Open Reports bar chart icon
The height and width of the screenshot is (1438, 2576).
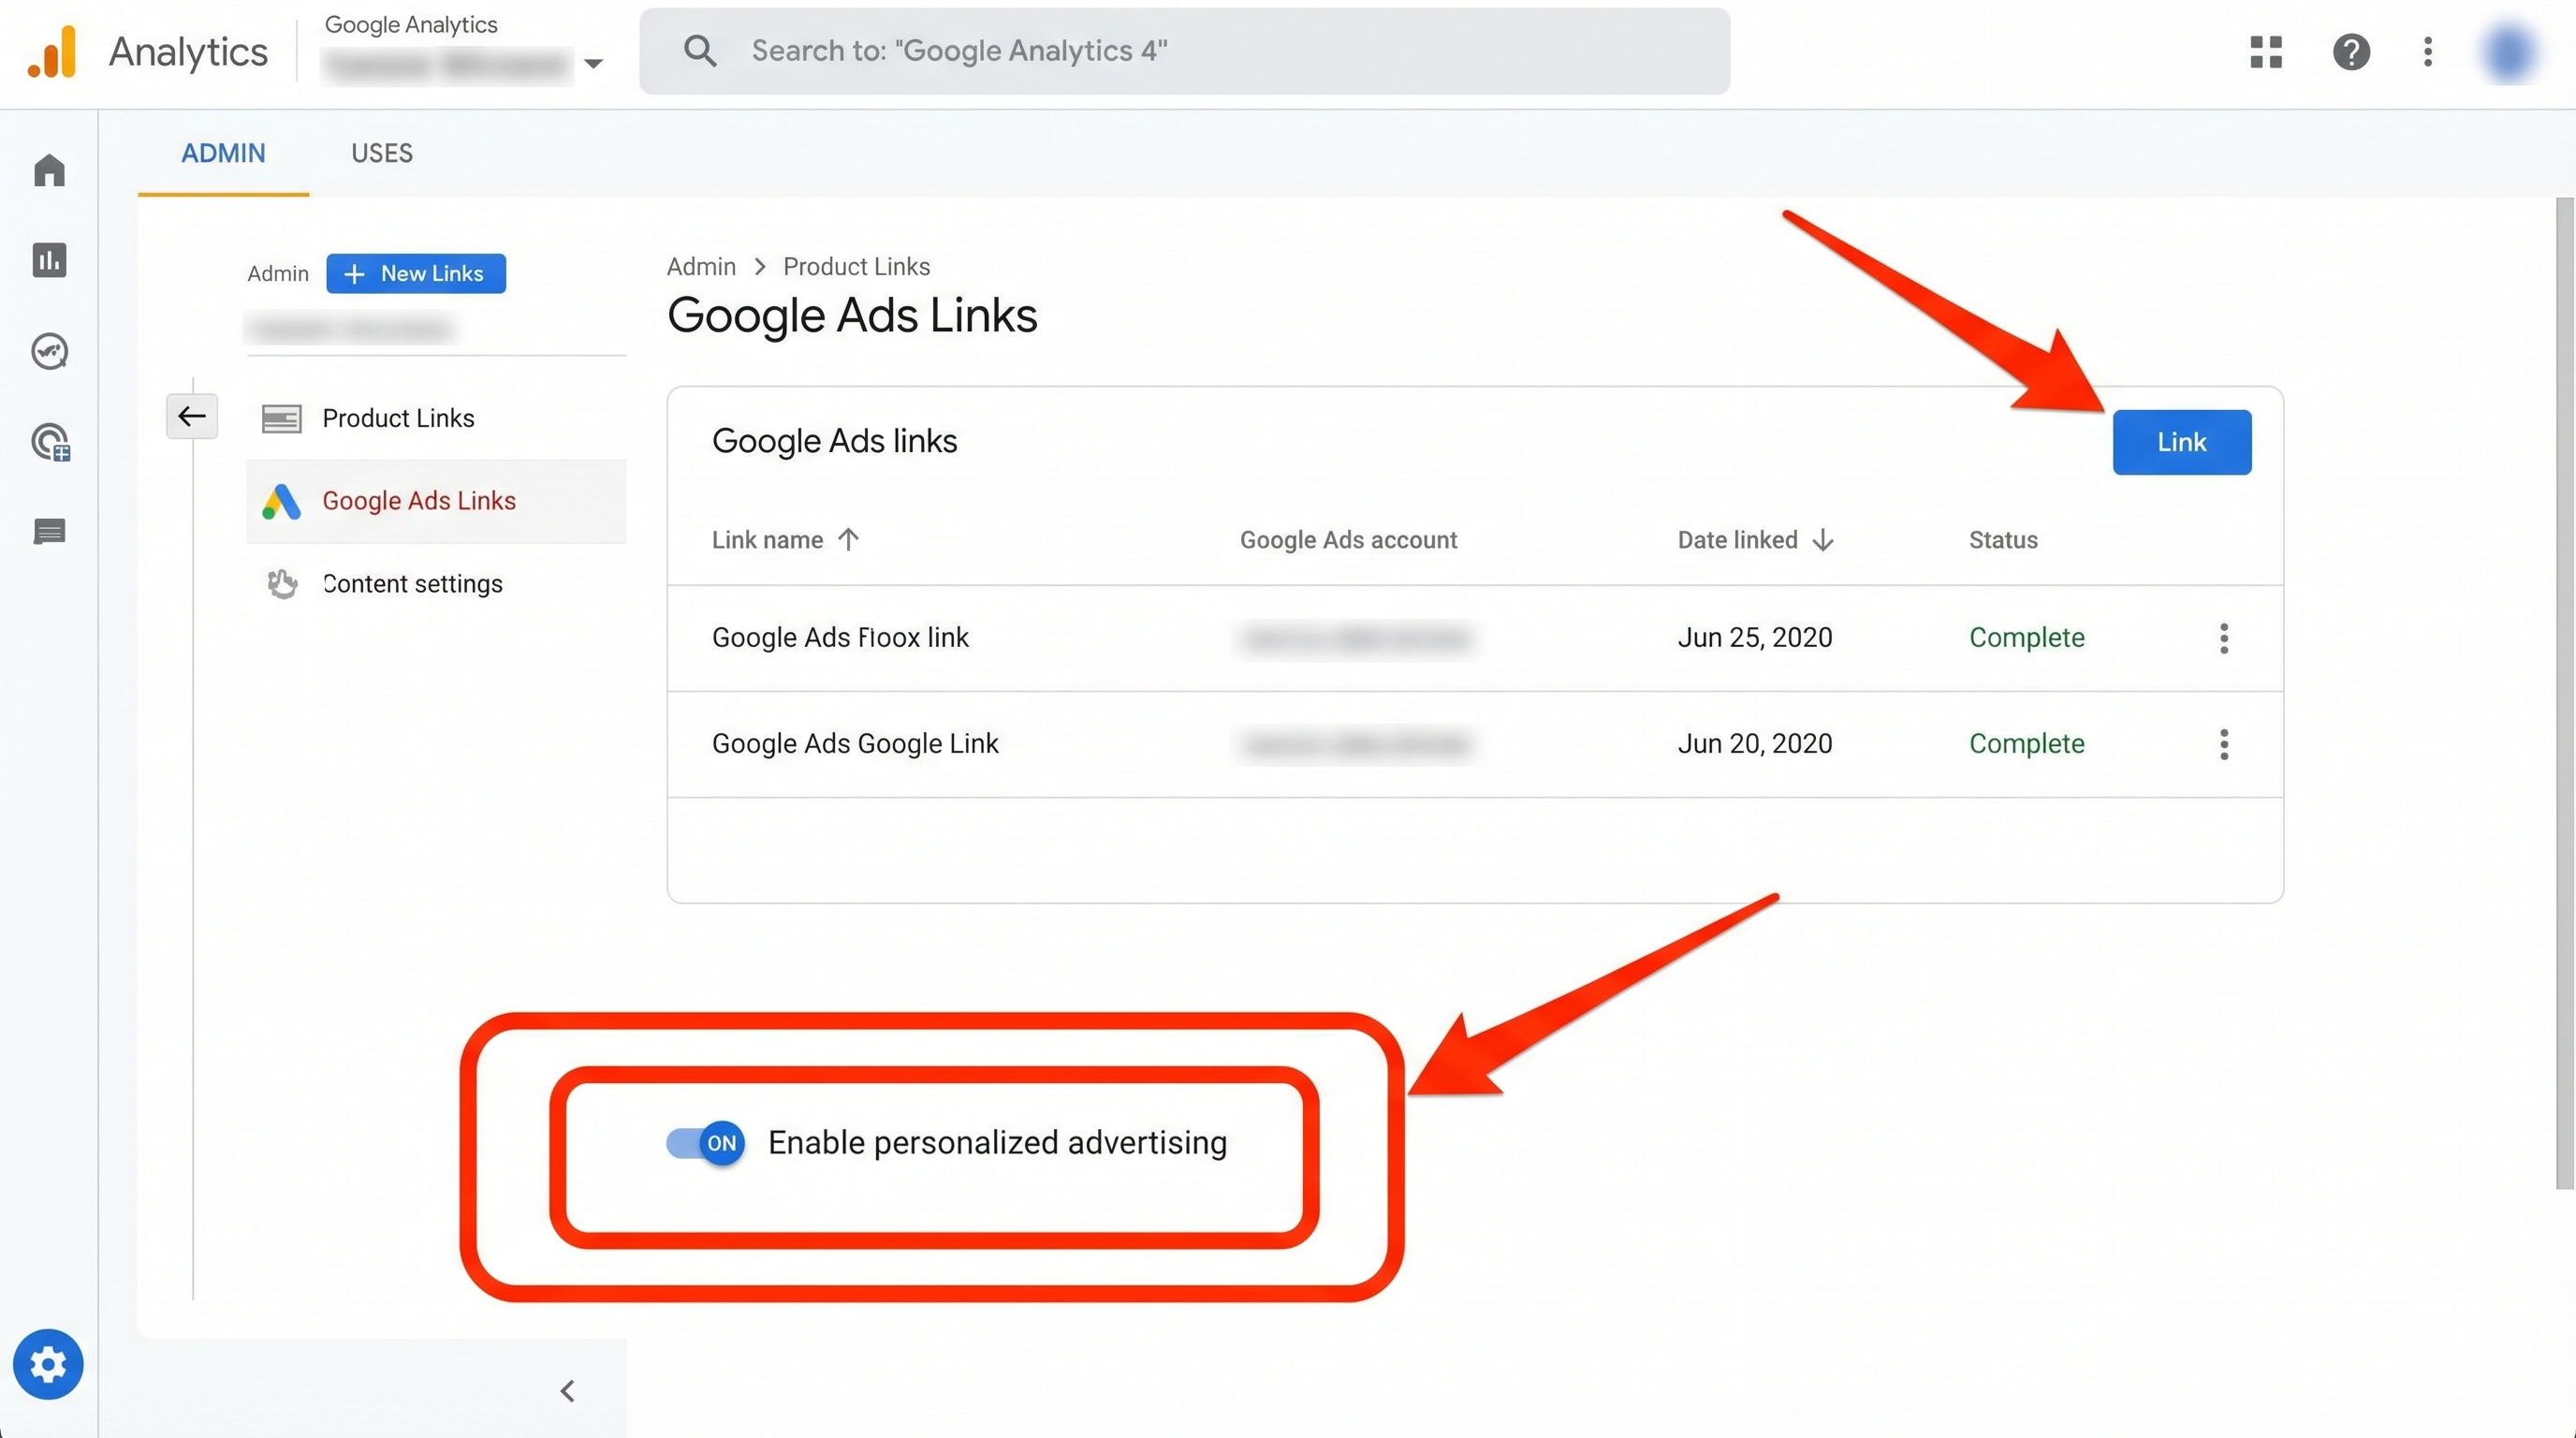[x=49, y=260]
